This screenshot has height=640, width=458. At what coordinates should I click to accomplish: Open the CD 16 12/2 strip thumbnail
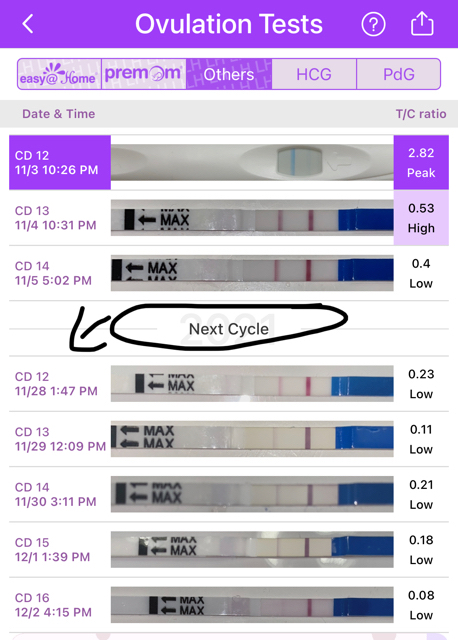[252, 605]
